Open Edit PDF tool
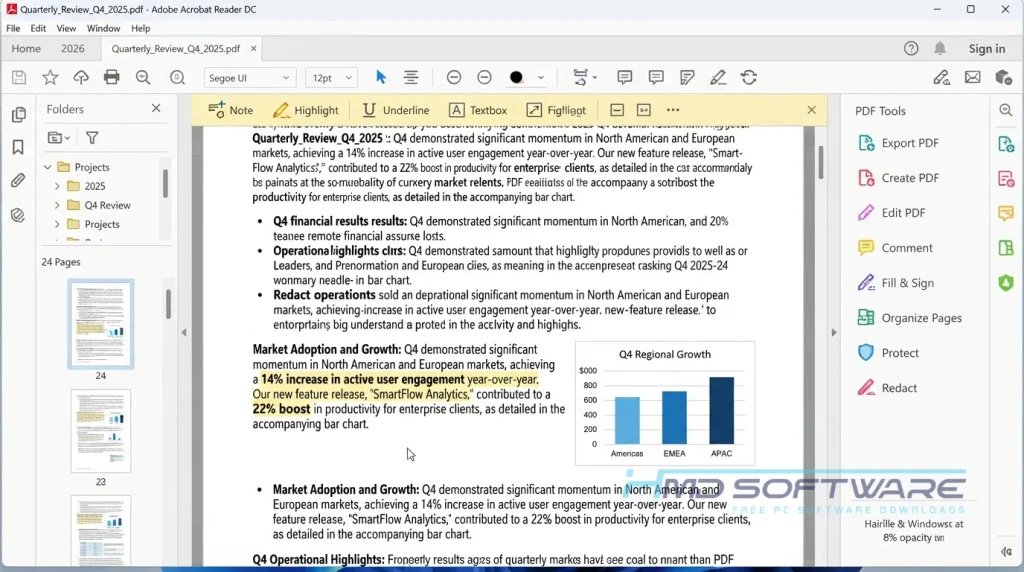This screenshot has height=572, width=1024. tap(891, 213)
